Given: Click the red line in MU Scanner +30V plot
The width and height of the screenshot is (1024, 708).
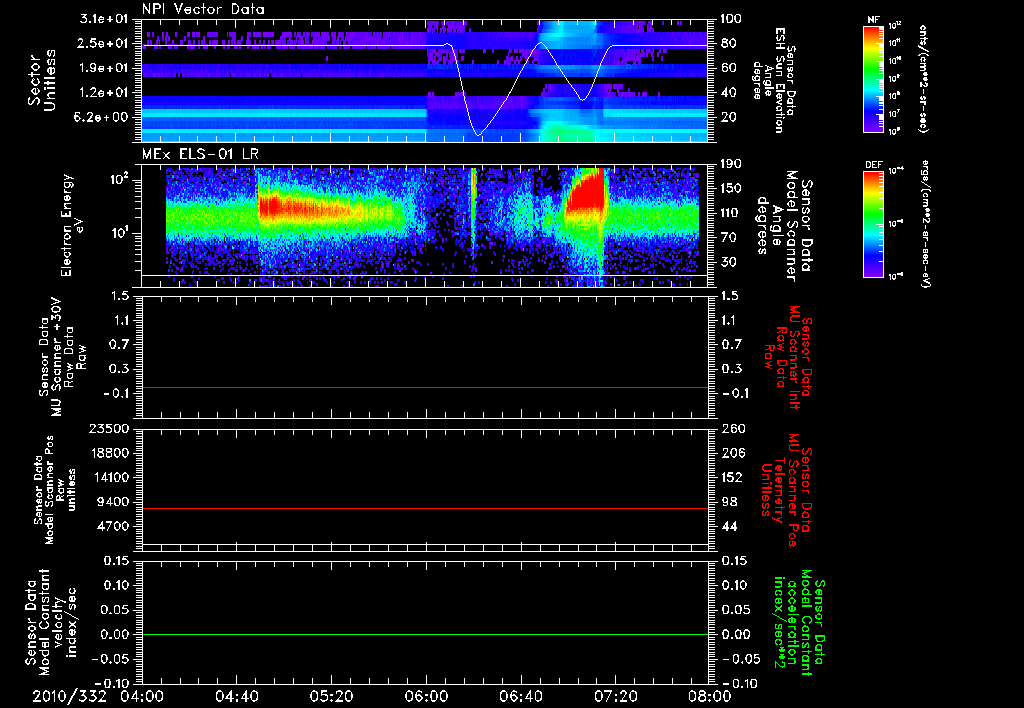Looking at the screenshot, I should (x=424, y=387).
